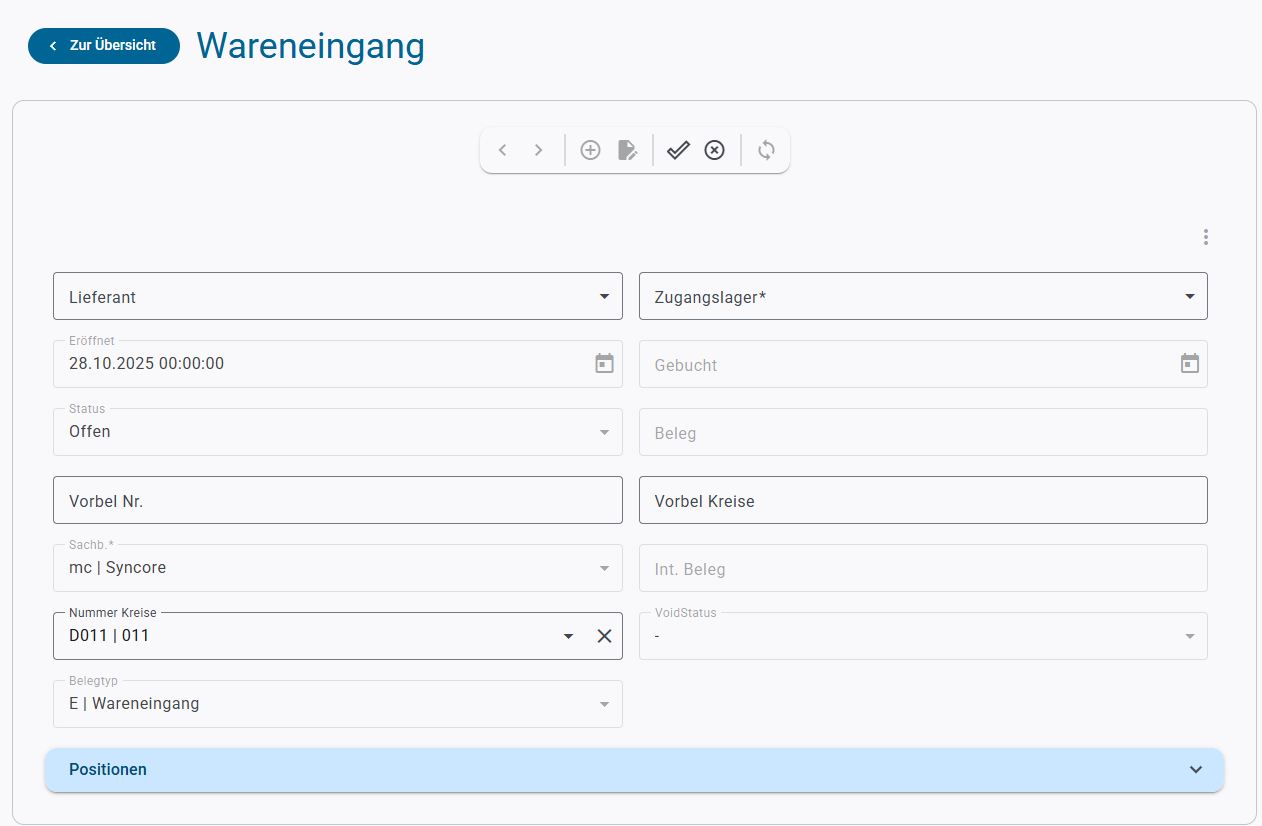
Task: Clear the Nummer Kreise selection with the X
Action: coord(604,636)
